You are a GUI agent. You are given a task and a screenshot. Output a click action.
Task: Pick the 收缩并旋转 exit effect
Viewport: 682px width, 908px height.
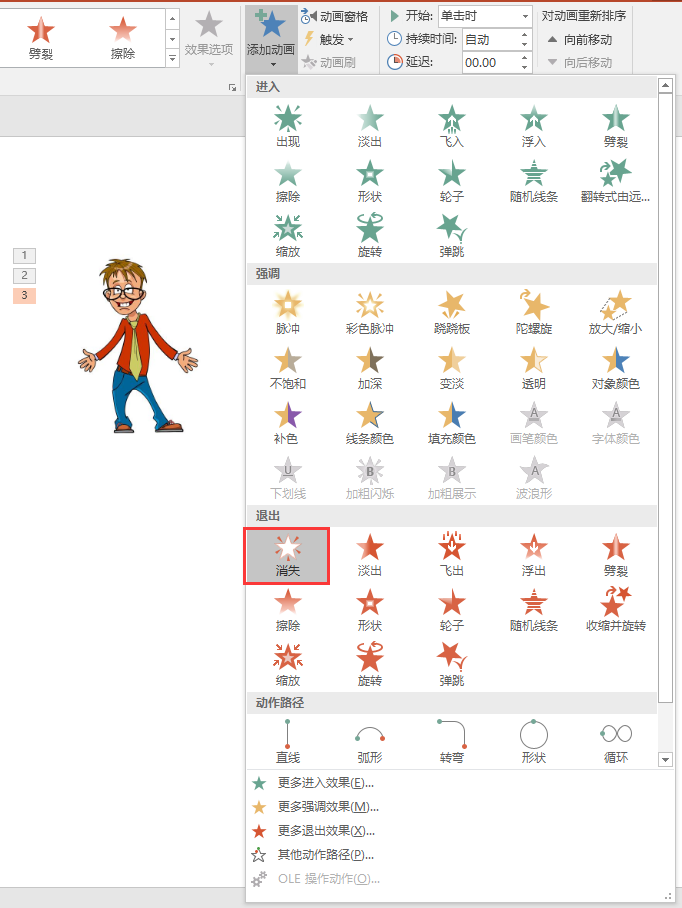(x=615, y=610)
